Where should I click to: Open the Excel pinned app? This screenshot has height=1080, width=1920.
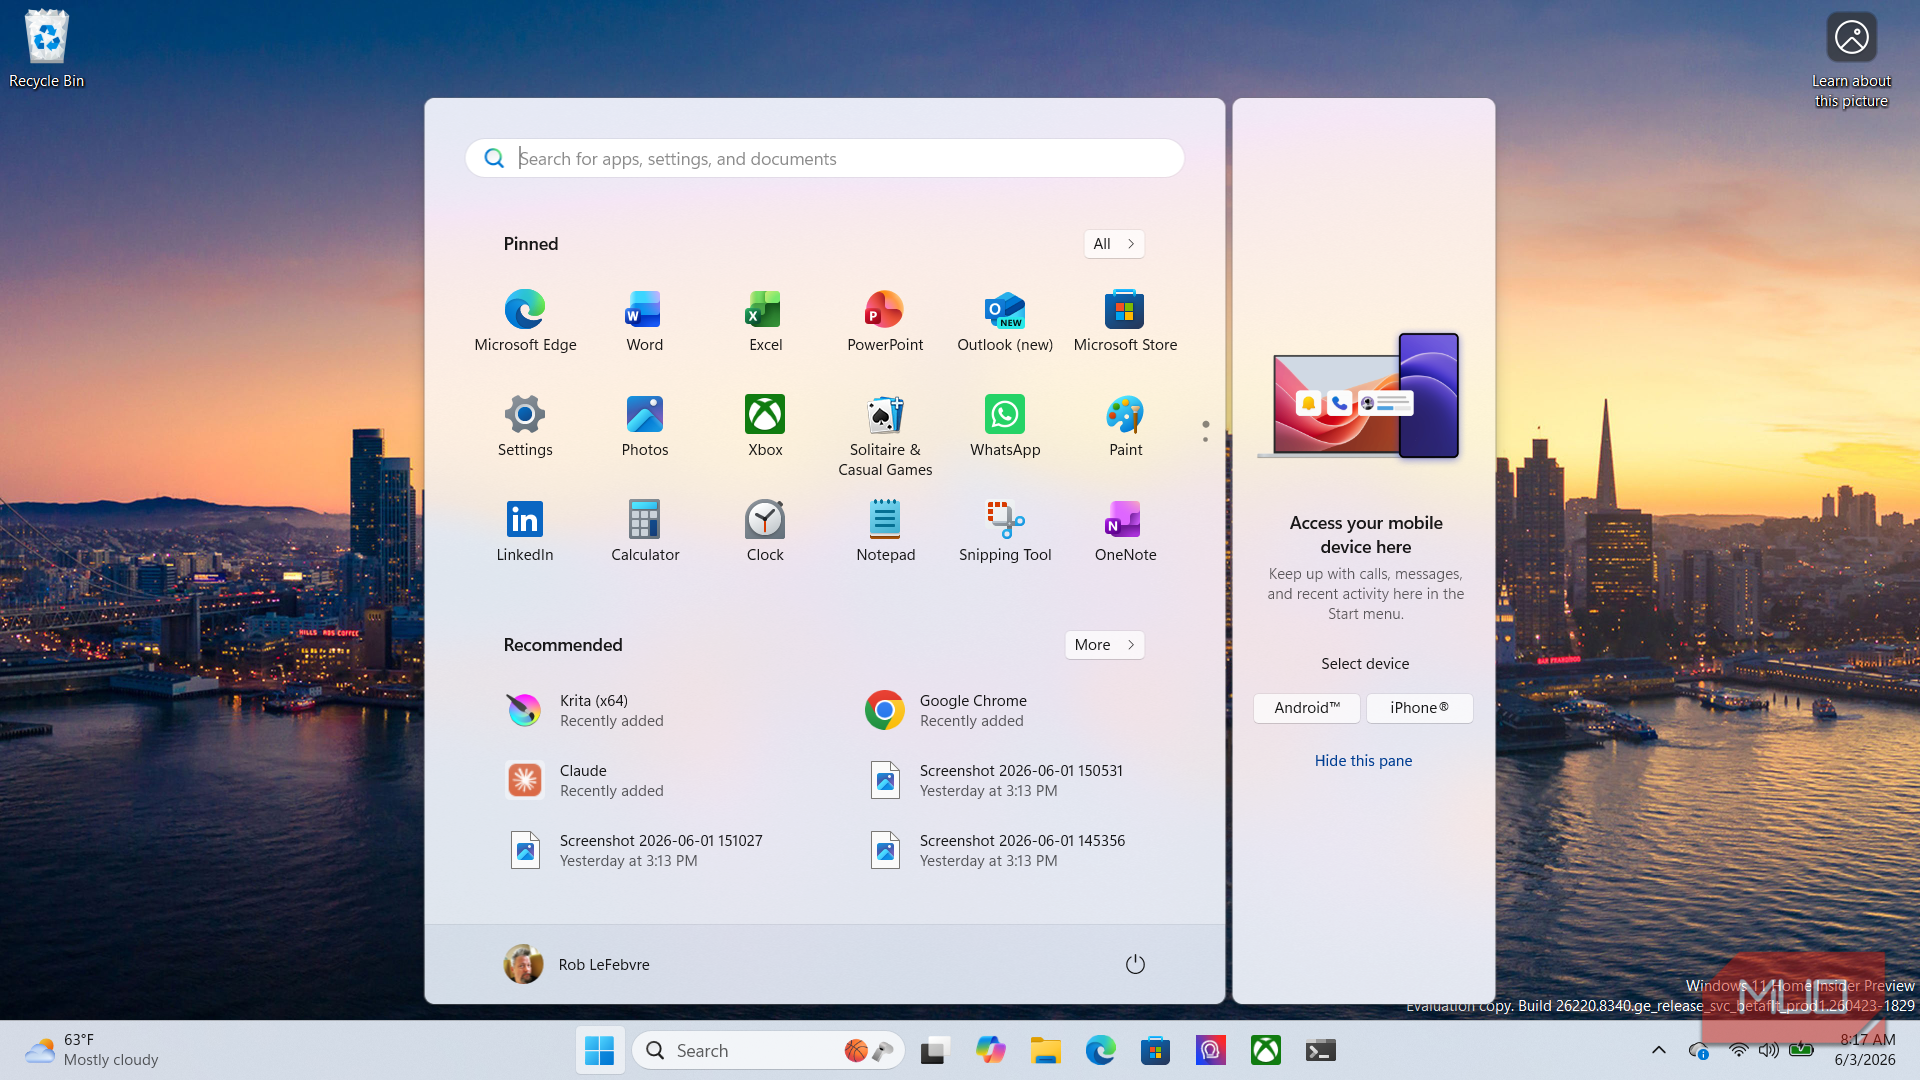pos(765,321)
